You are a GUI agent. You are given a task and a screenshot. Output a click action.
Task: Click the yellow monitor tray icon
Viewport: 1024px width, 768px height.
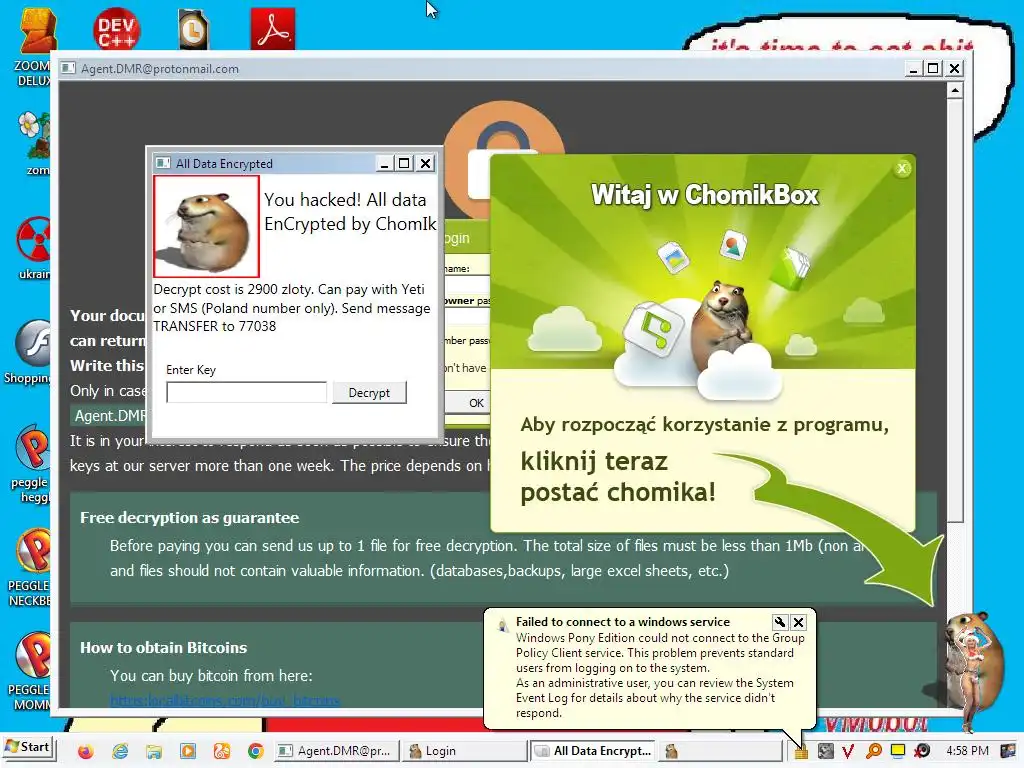click(898, 751)
